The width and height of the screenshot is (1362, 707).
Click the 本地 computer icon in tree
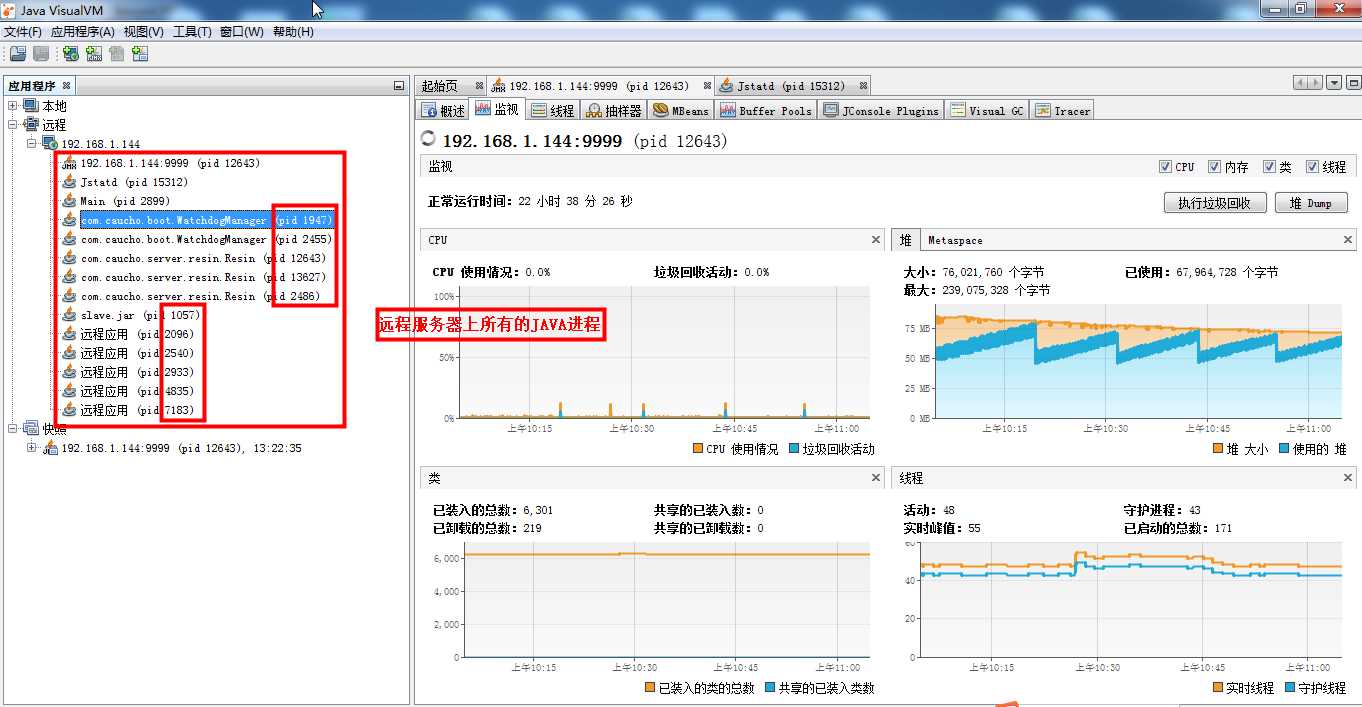[x=31, y=106]
